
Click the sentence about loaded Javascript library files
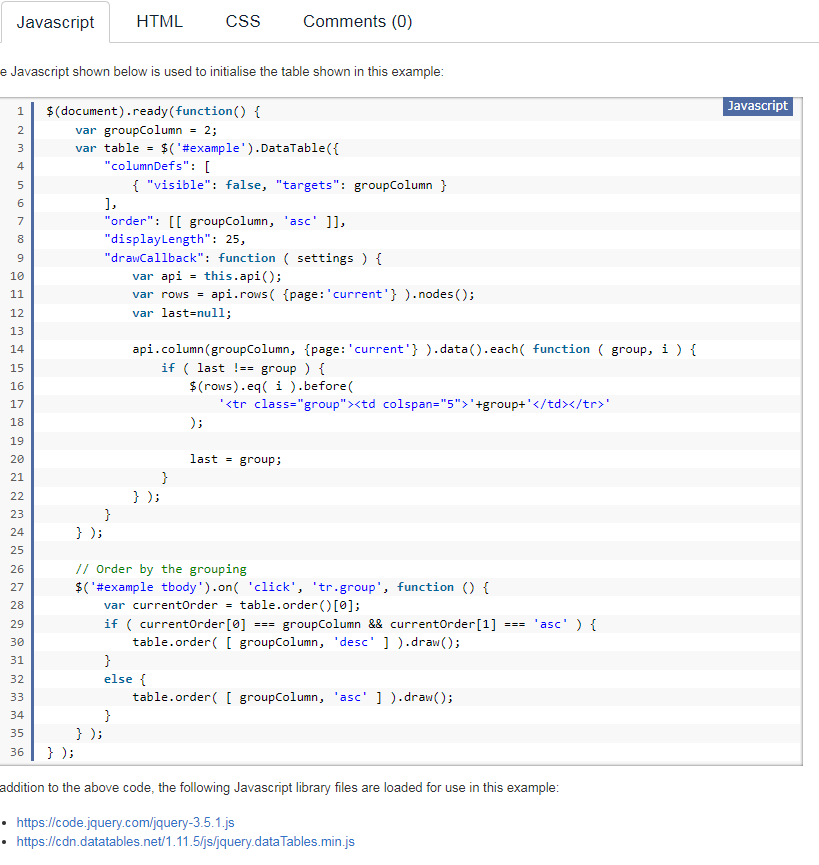280,788
